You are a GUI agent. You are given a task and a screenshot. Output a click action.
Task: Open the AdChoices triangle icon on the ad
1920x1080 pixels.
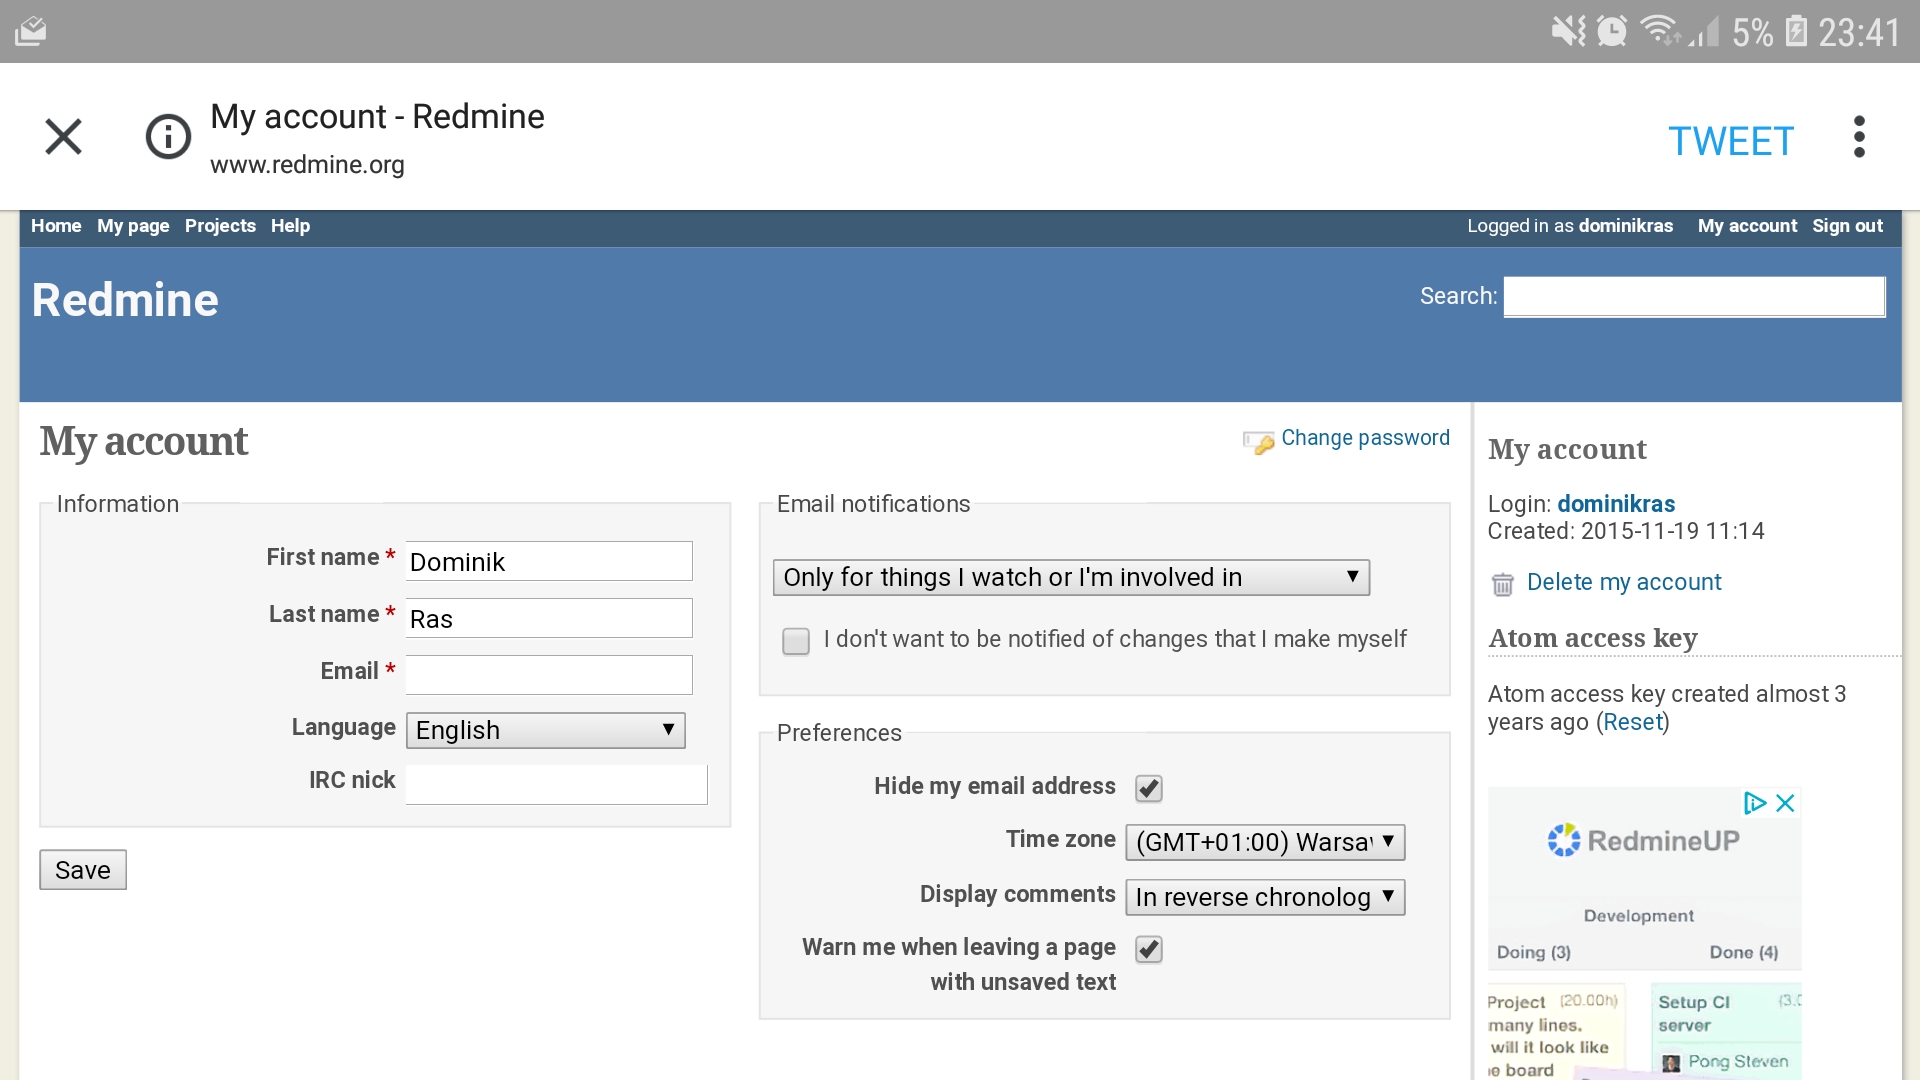pos(1754,803)
